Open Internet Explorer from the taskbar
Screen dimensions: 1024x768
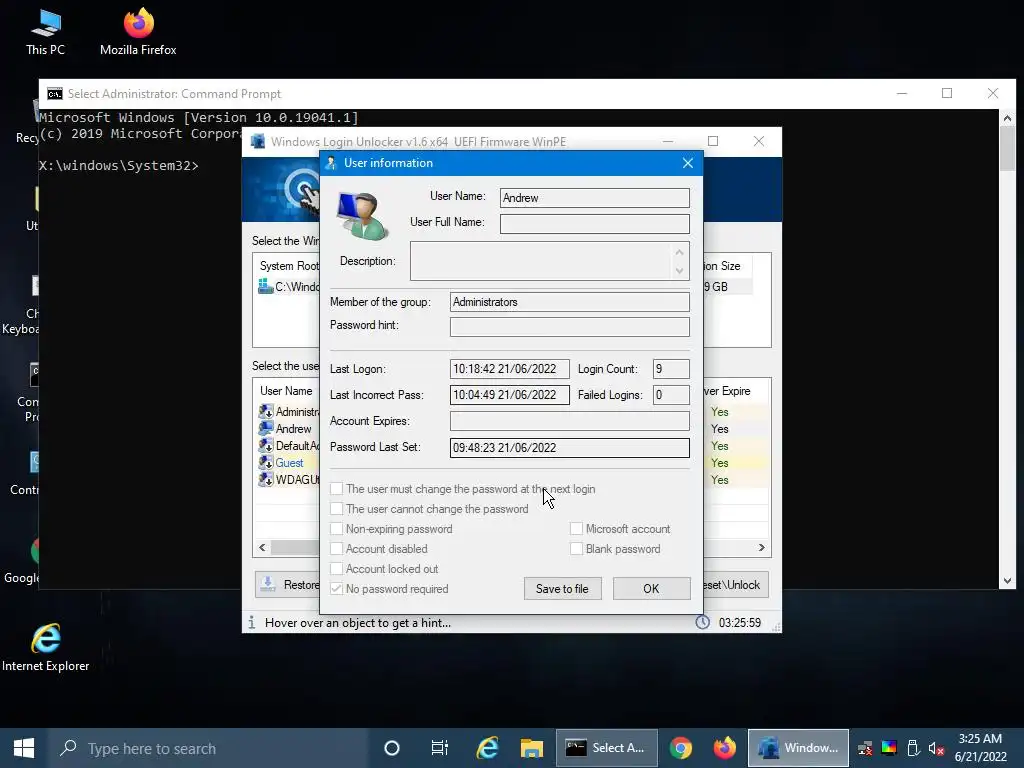coord(487,748)
